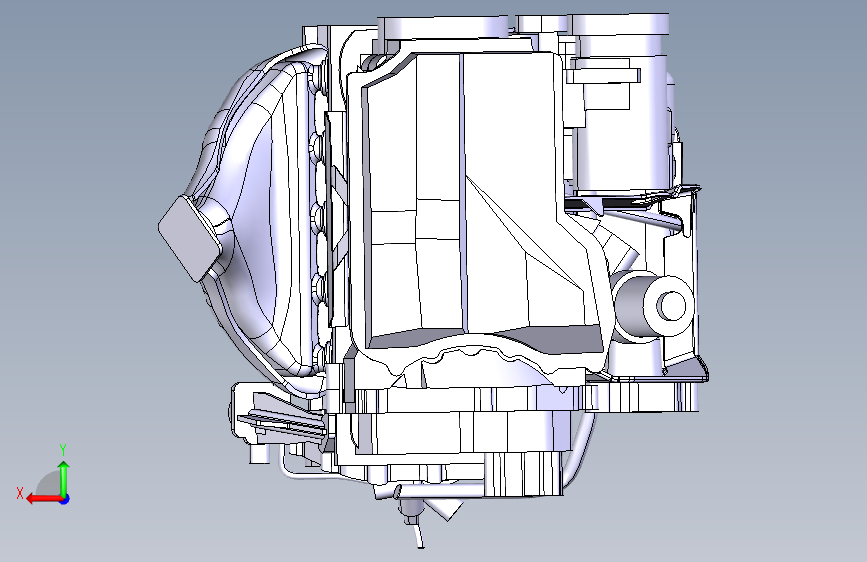
Task: Select the cylindrical outlet pipe on the model
Action: pos(656,305)
